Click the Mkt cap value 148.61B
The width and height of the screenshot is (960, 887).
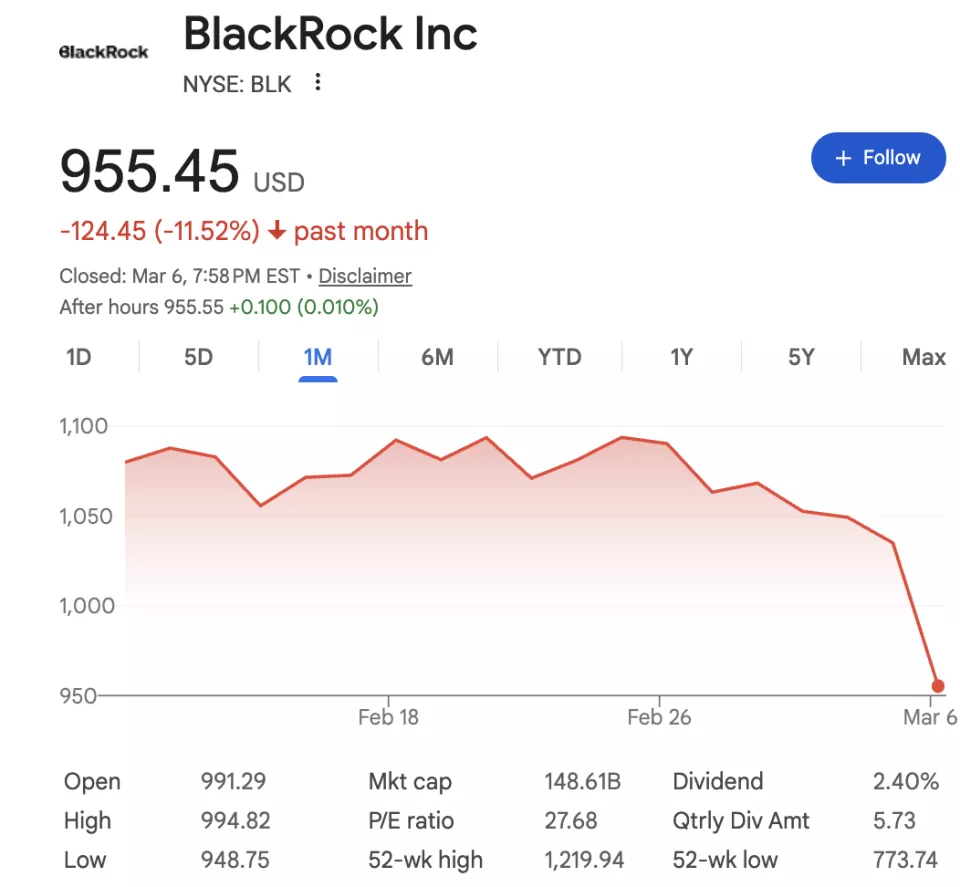(x=582, y=782)
